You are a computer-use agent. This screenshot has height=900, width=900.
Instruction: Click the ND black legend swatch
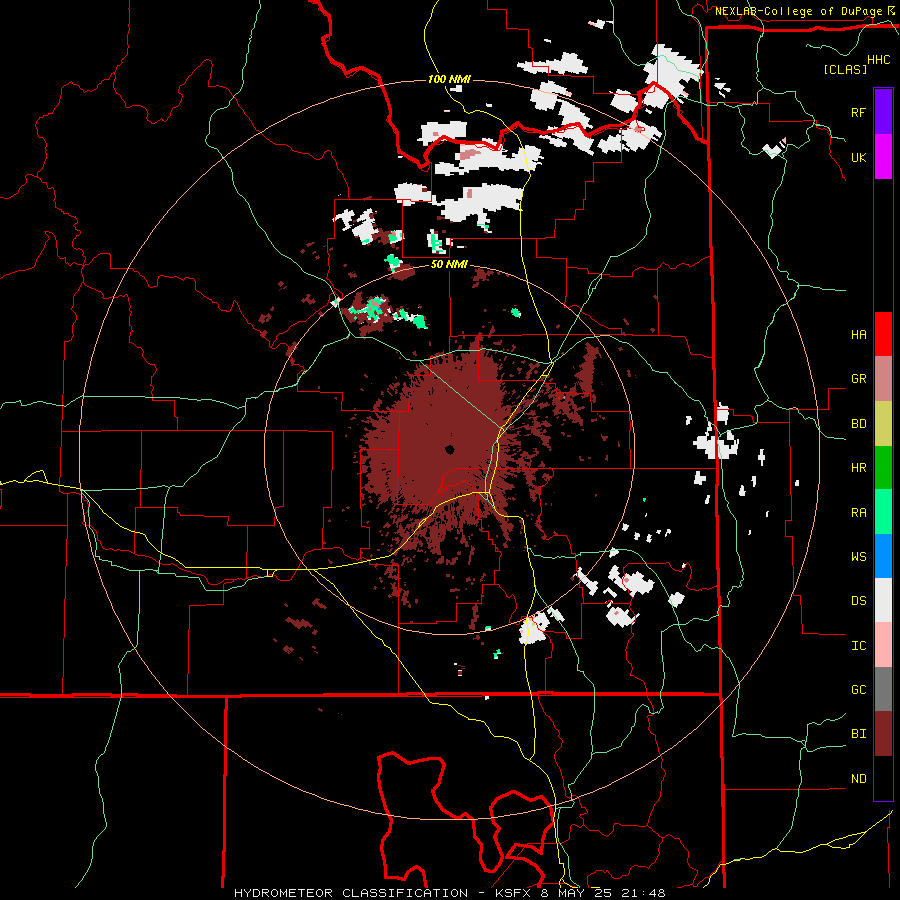pos(883,778)
